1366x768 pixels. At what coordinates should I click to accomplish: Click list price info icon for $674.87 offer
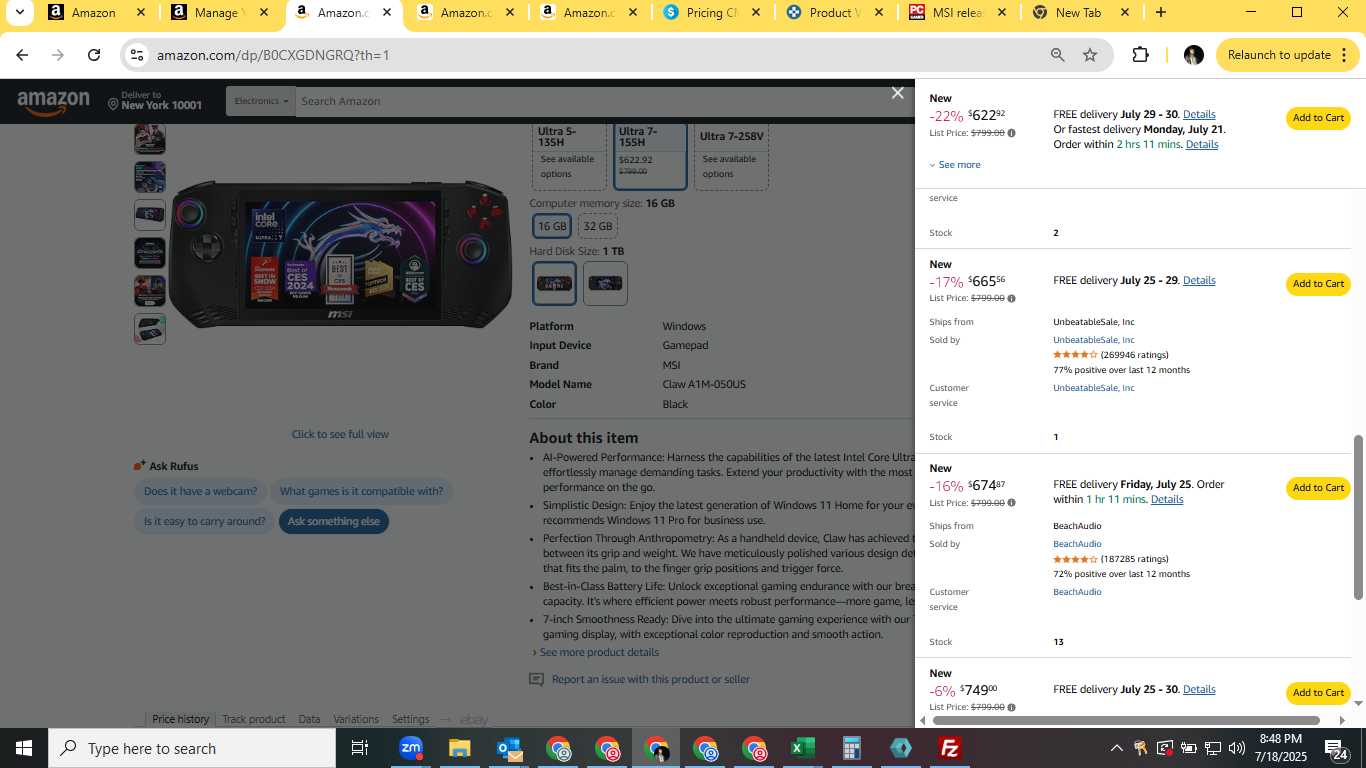coord(1011,503)
